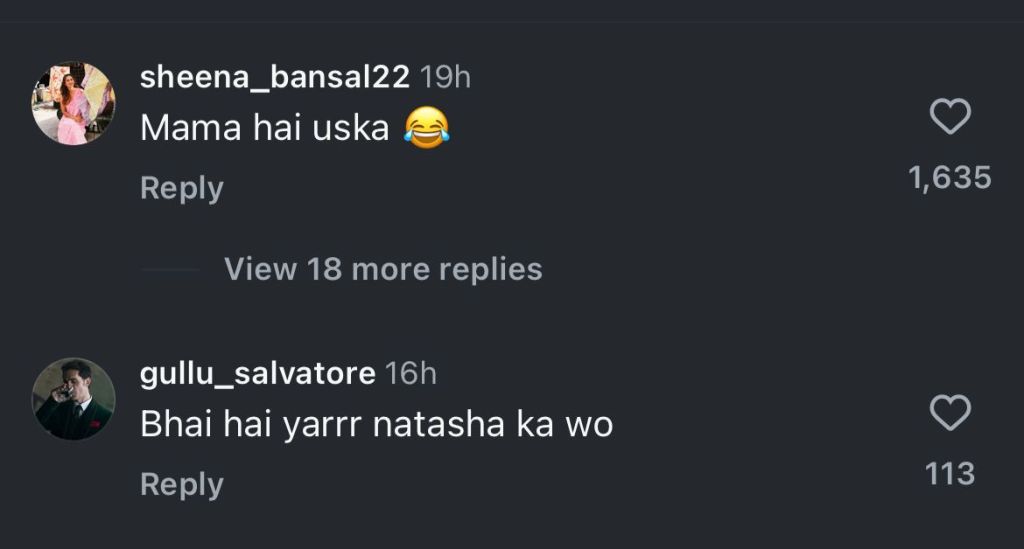Go to gullu_salvatore's profile via username
This screenshot has width=1024, height=549.
pos(257,373)
